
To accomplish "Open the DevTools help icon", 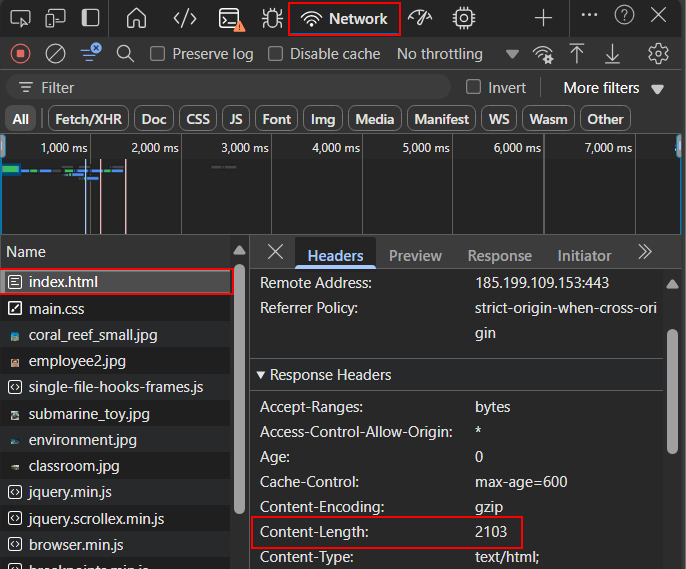I will pos(624,15).
